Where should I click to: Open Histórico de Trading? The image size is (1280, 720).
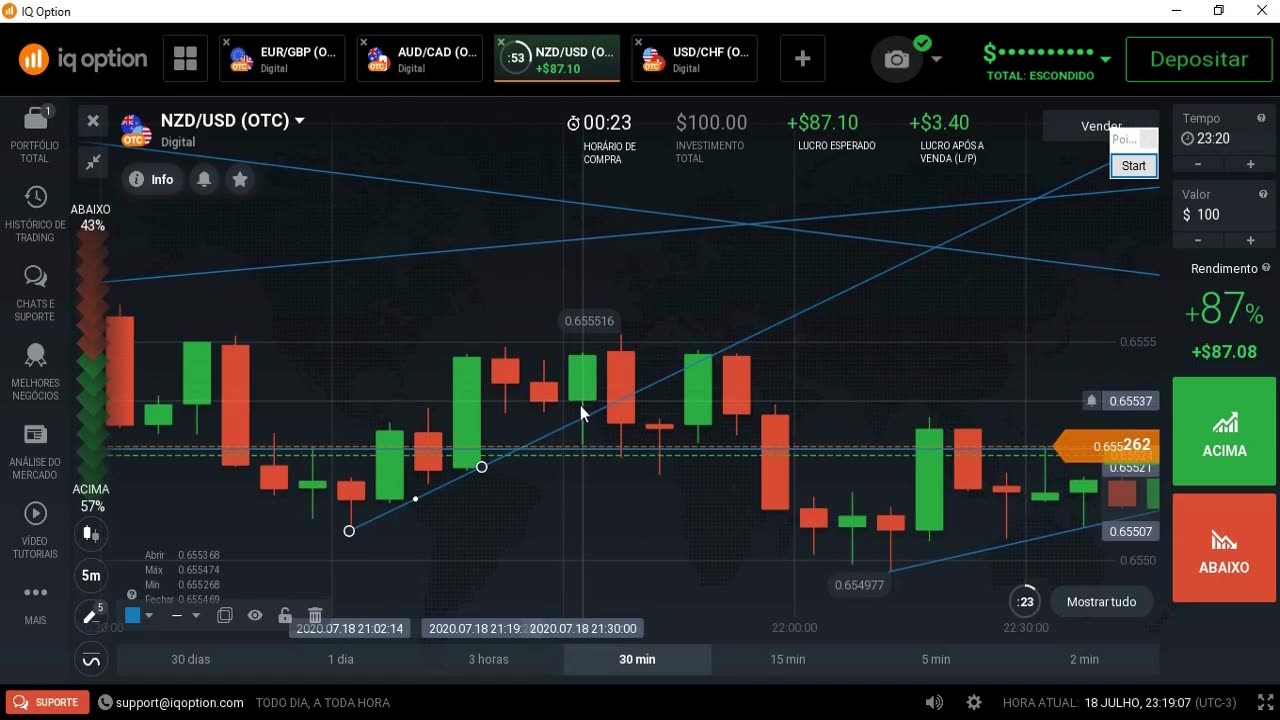[x=35, y=214]
